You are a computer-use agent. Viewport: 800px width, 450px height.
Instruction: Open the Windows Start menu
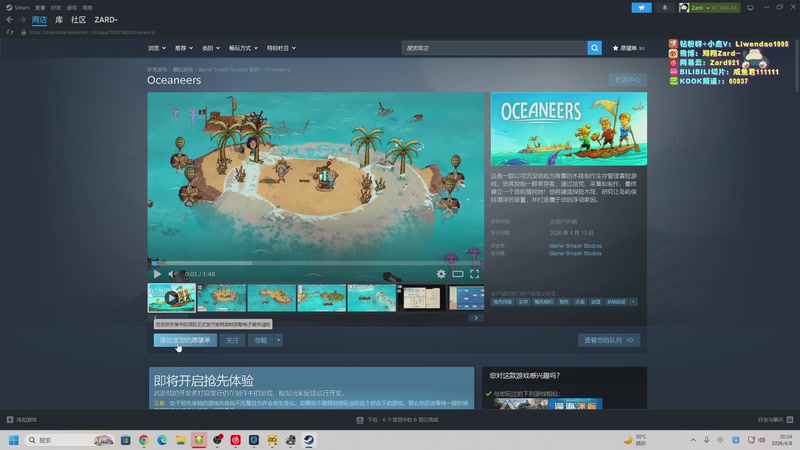coord(14,440)
